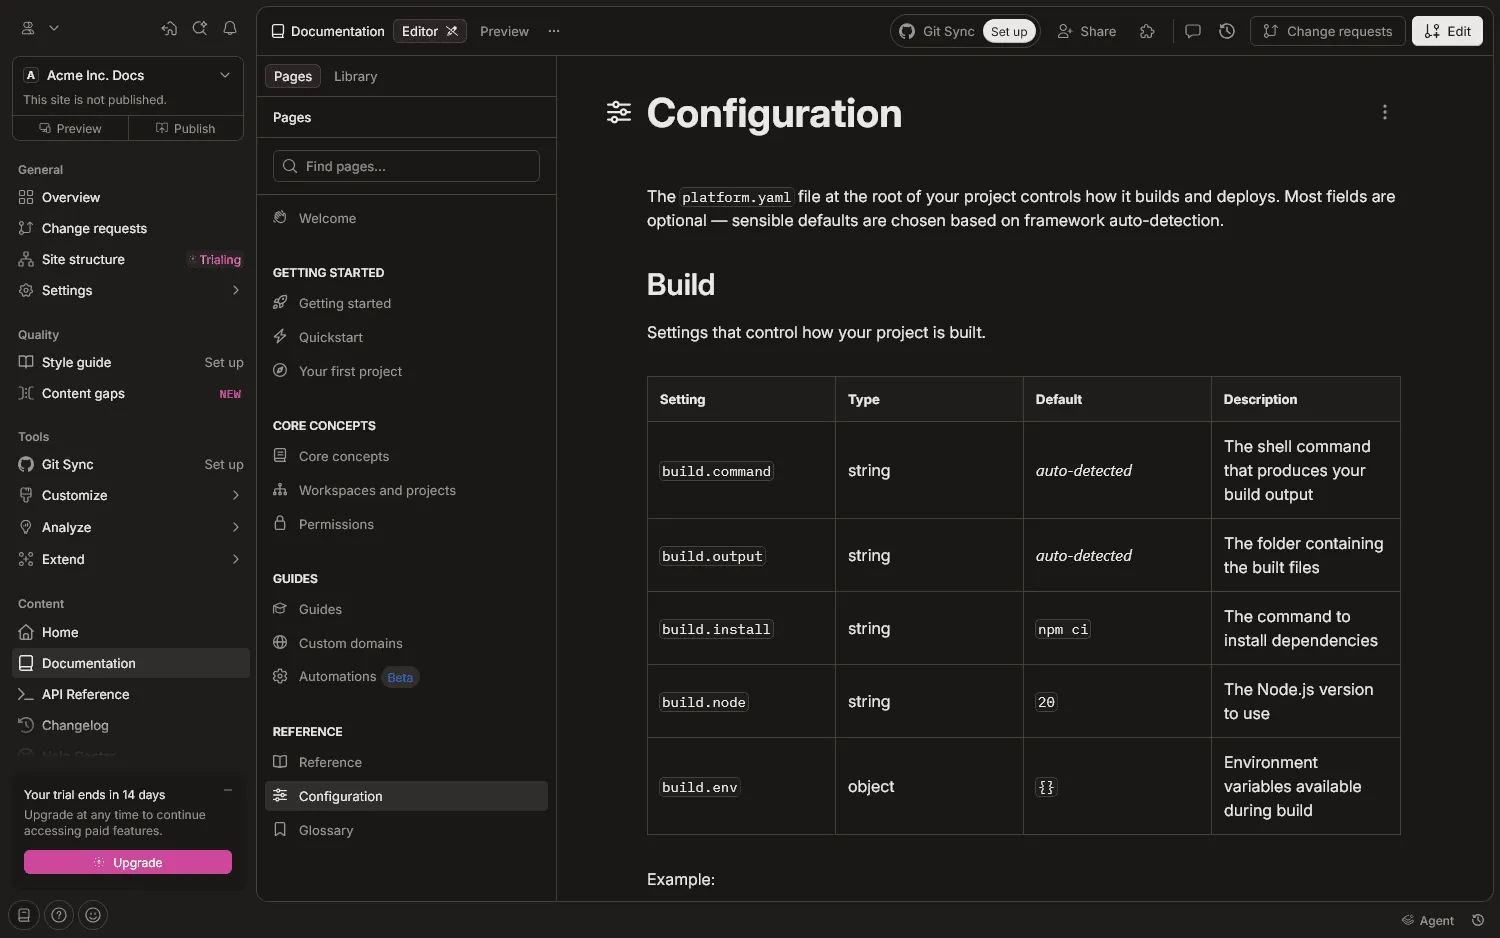The height and width of the screenshot is (938, 1500).
Task: Click the Edit button
Action: [x=1447, y=31]
